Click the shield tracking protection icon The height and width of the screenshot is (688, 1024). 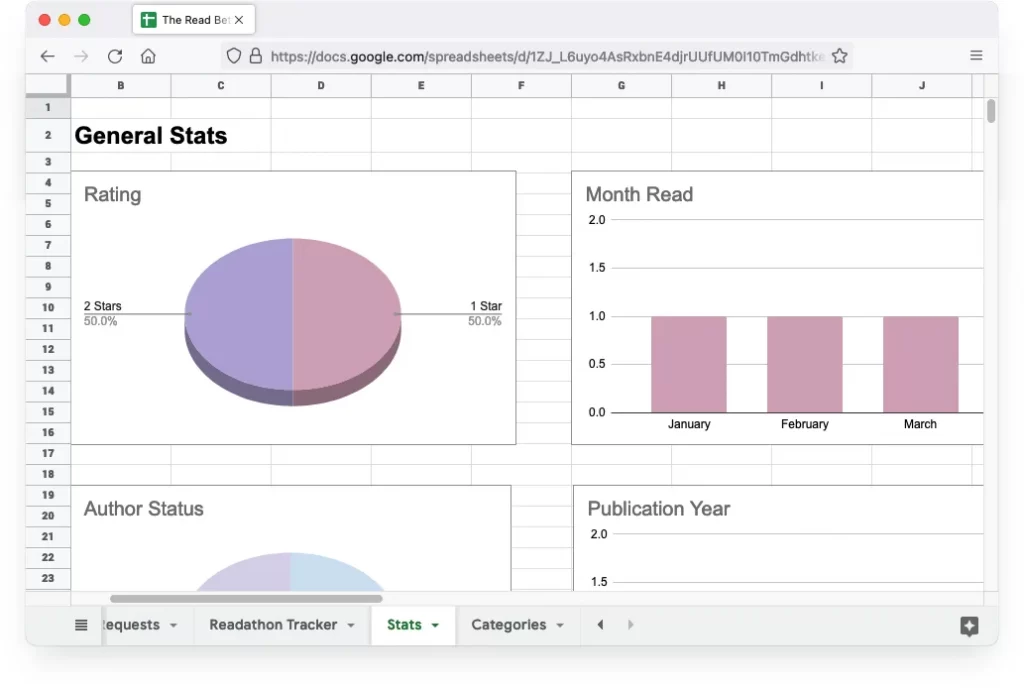tap(233, 56)
